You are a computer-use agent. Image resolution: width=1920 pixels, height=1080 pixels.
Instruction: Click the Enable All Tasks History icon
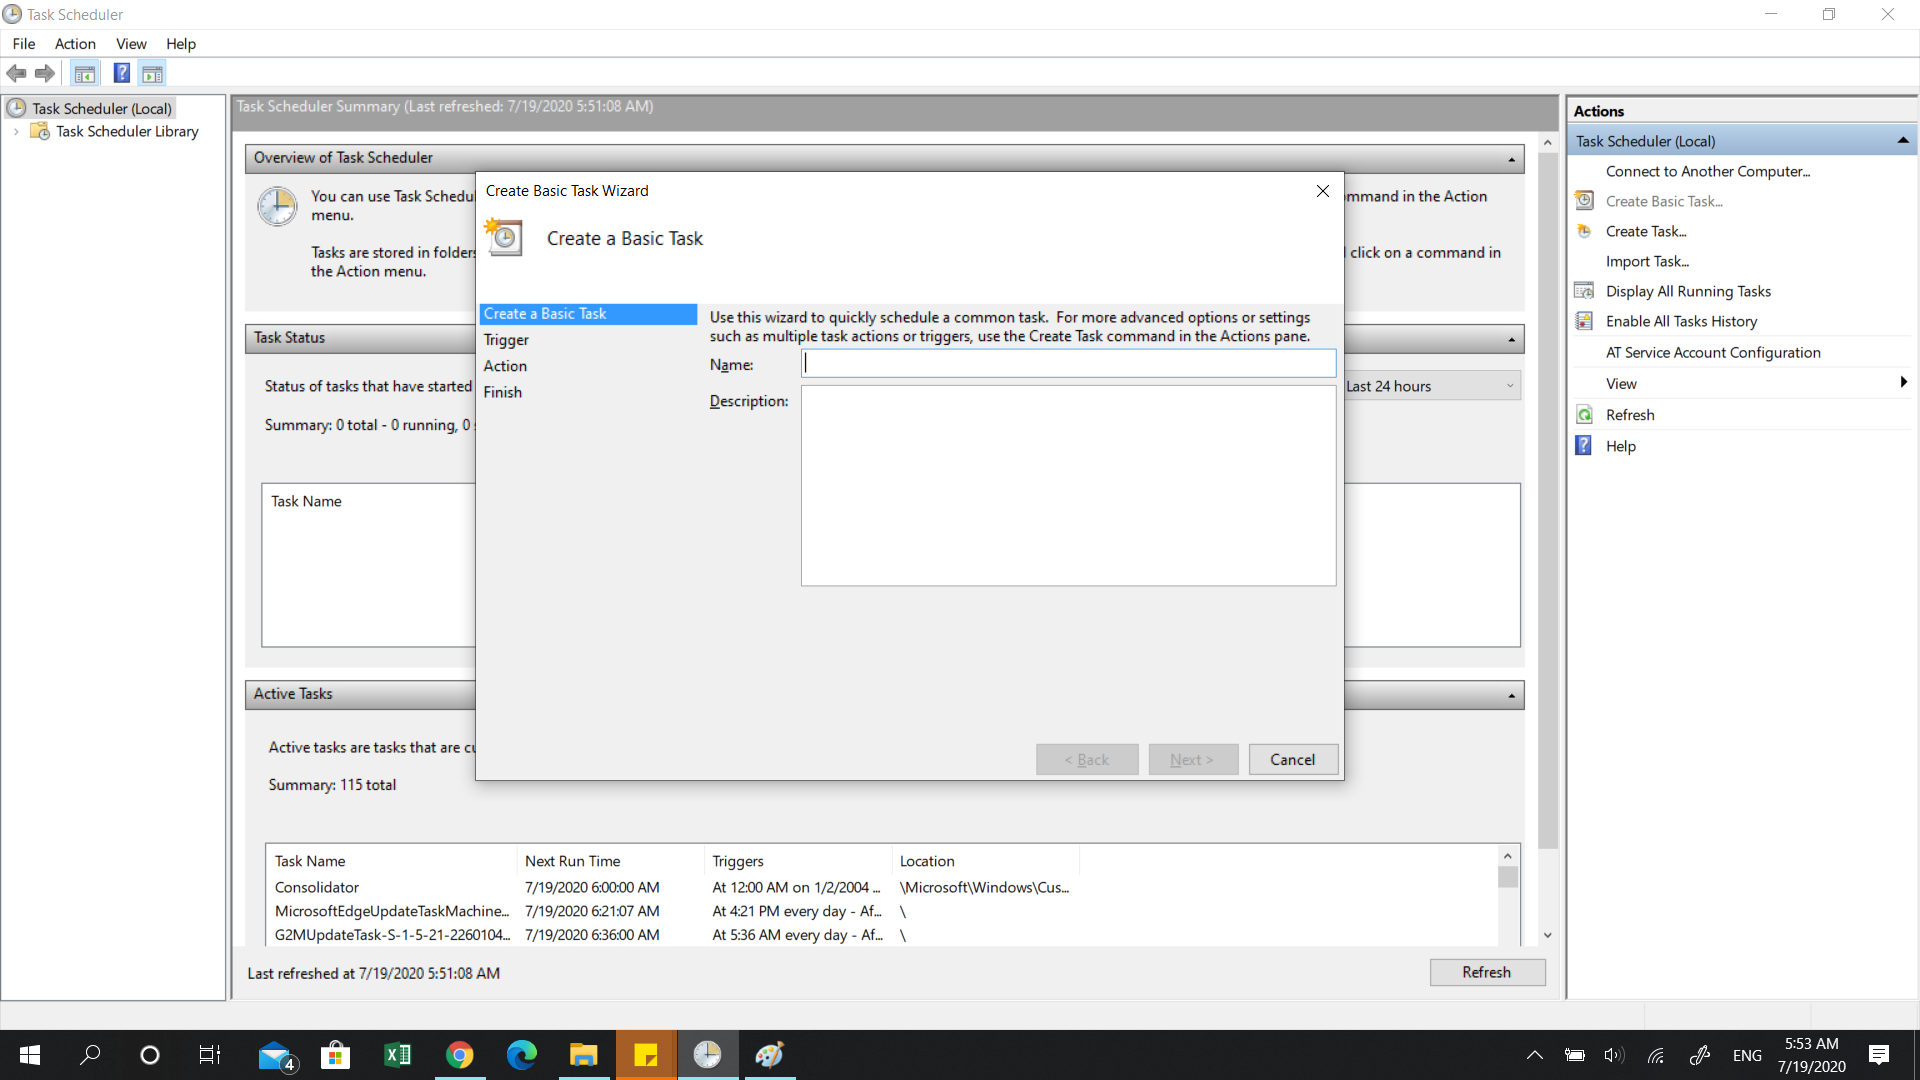[1584, 321]
